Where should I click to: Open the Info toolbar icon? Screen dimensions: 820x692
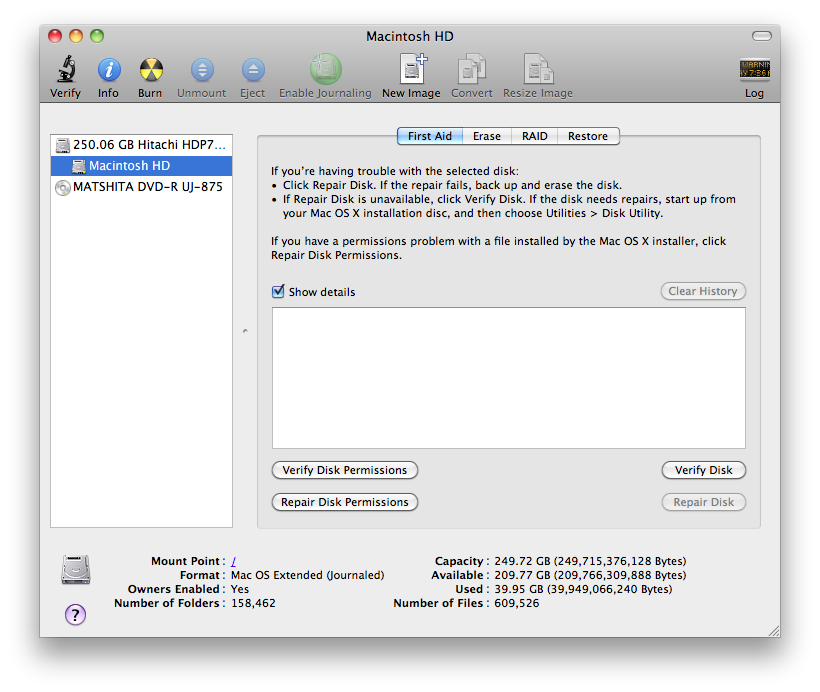109,70
